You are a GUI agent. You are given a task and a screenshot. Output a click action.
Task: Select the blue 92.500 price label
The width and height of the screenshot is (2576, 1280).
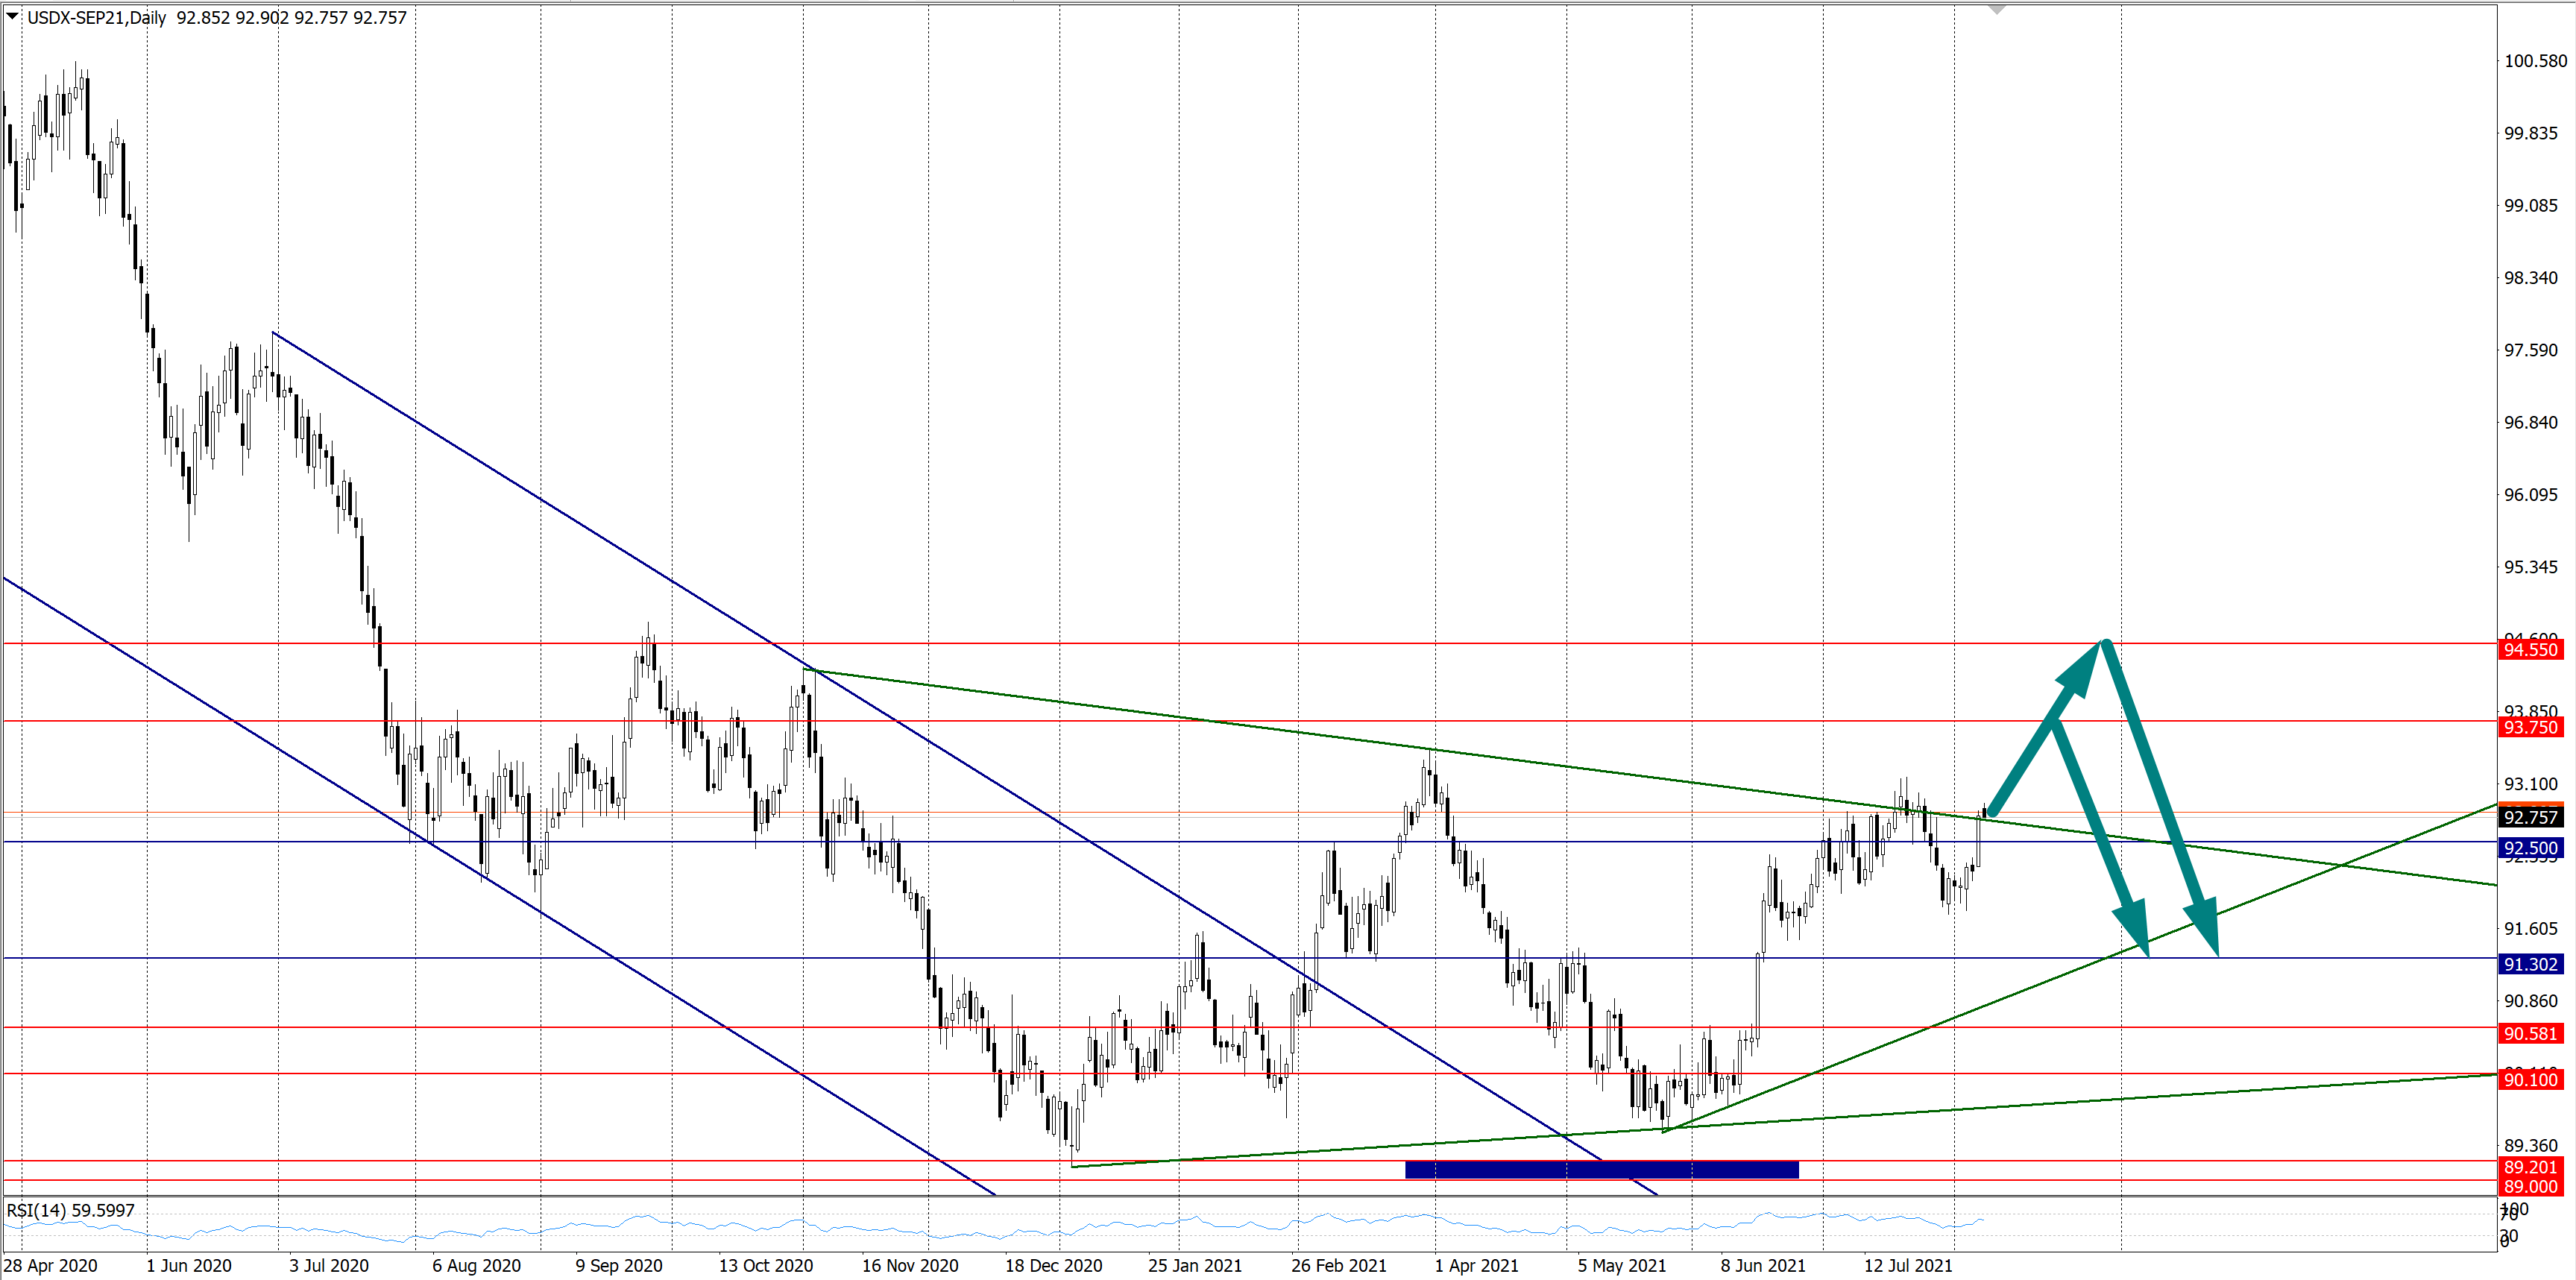2530,848
